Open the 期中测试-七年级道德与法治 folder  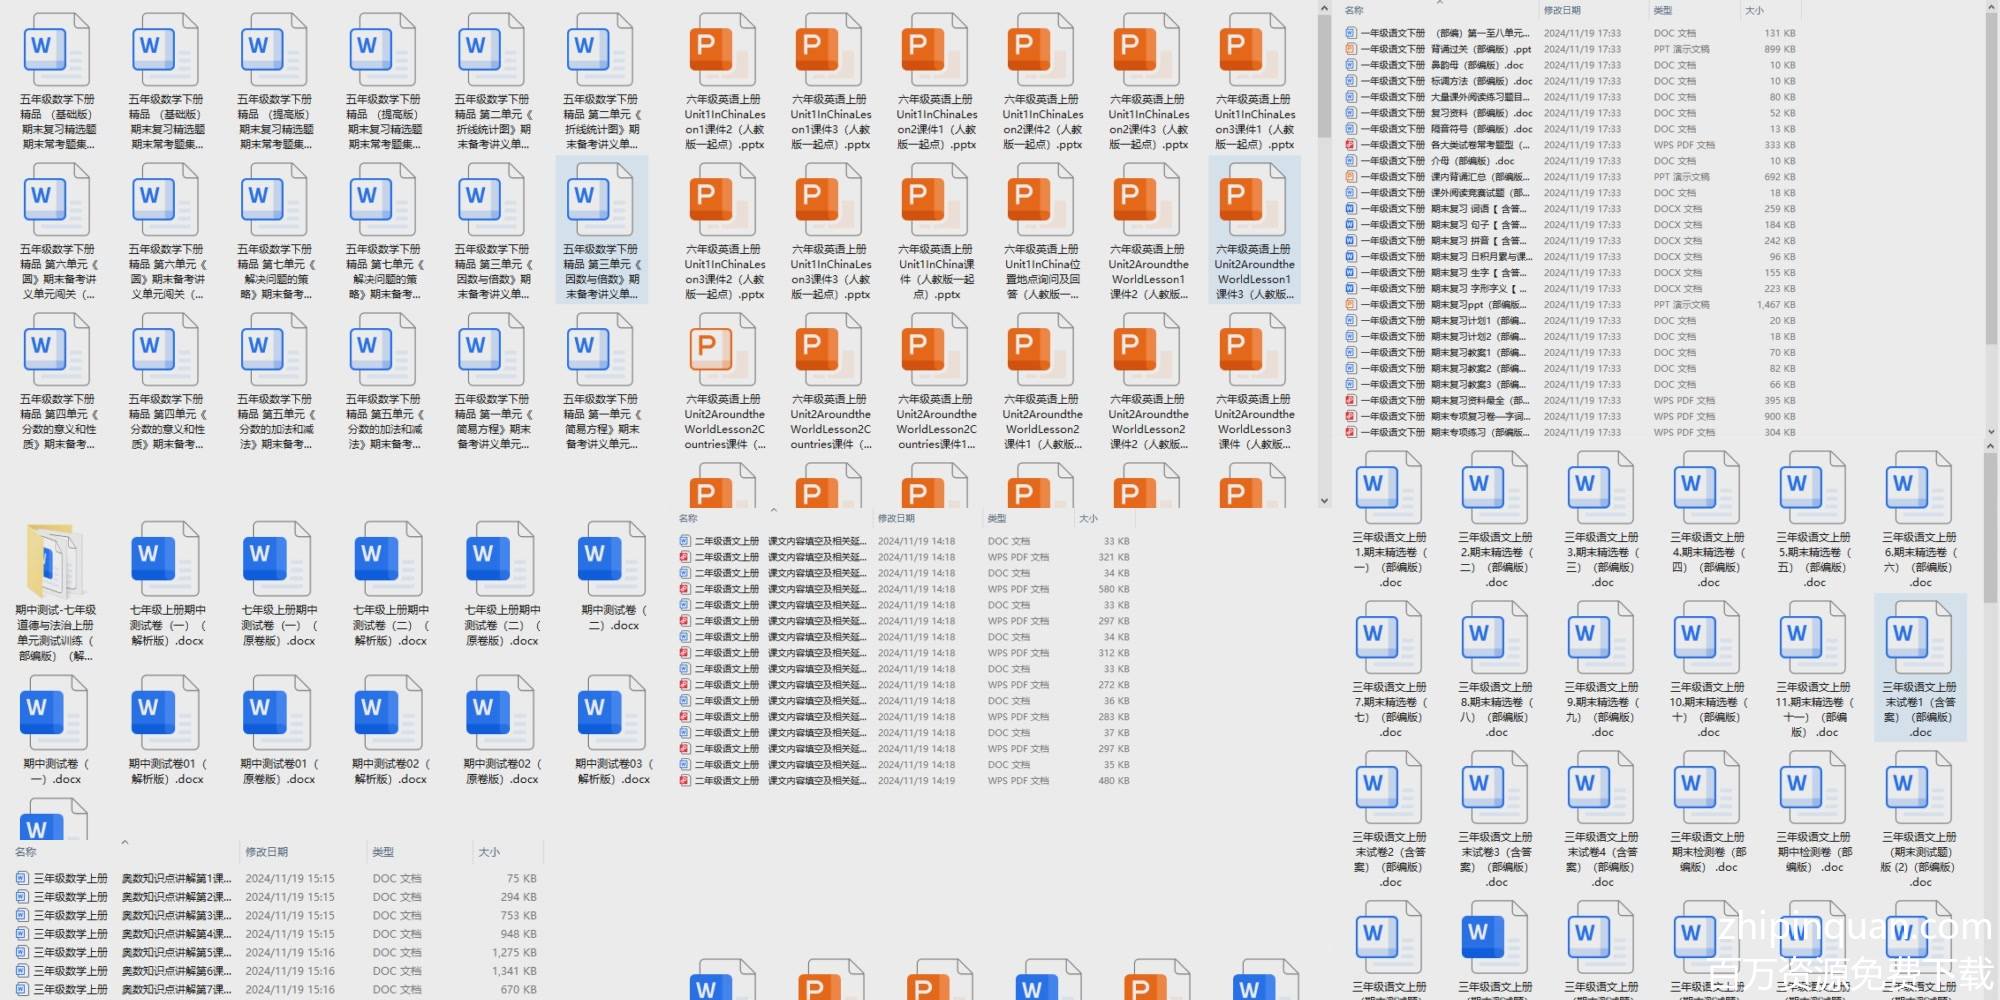coord(55,563)
